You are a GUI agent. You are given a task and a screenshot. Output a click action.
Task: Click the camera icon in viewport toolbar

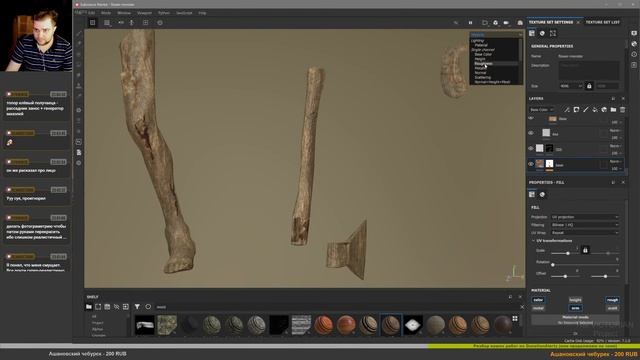(506, 23)
